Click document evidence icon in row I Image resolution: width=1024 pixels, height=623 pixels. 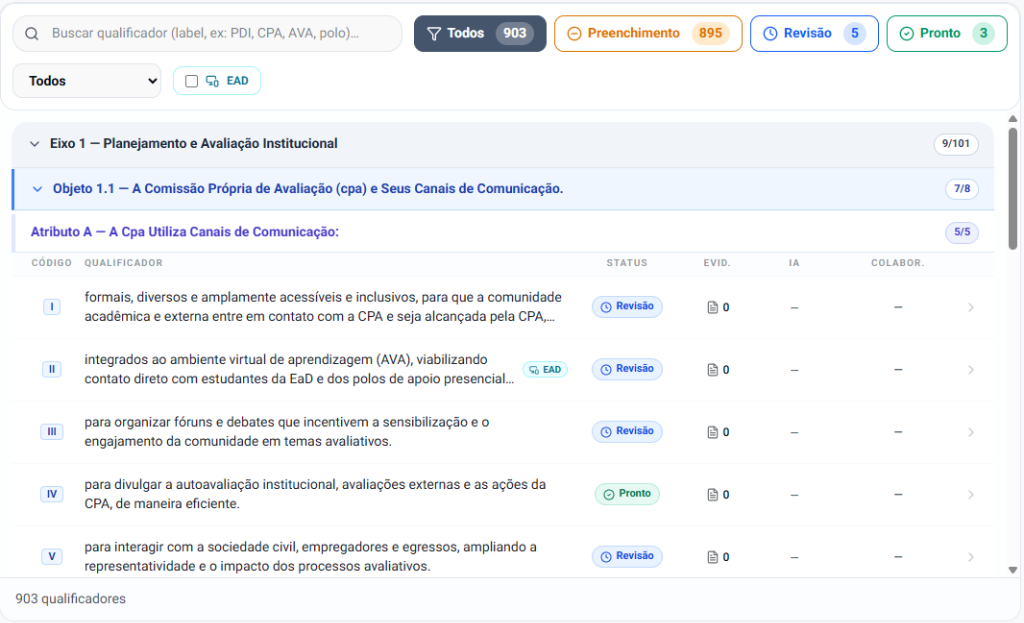(x=712, y=307)
